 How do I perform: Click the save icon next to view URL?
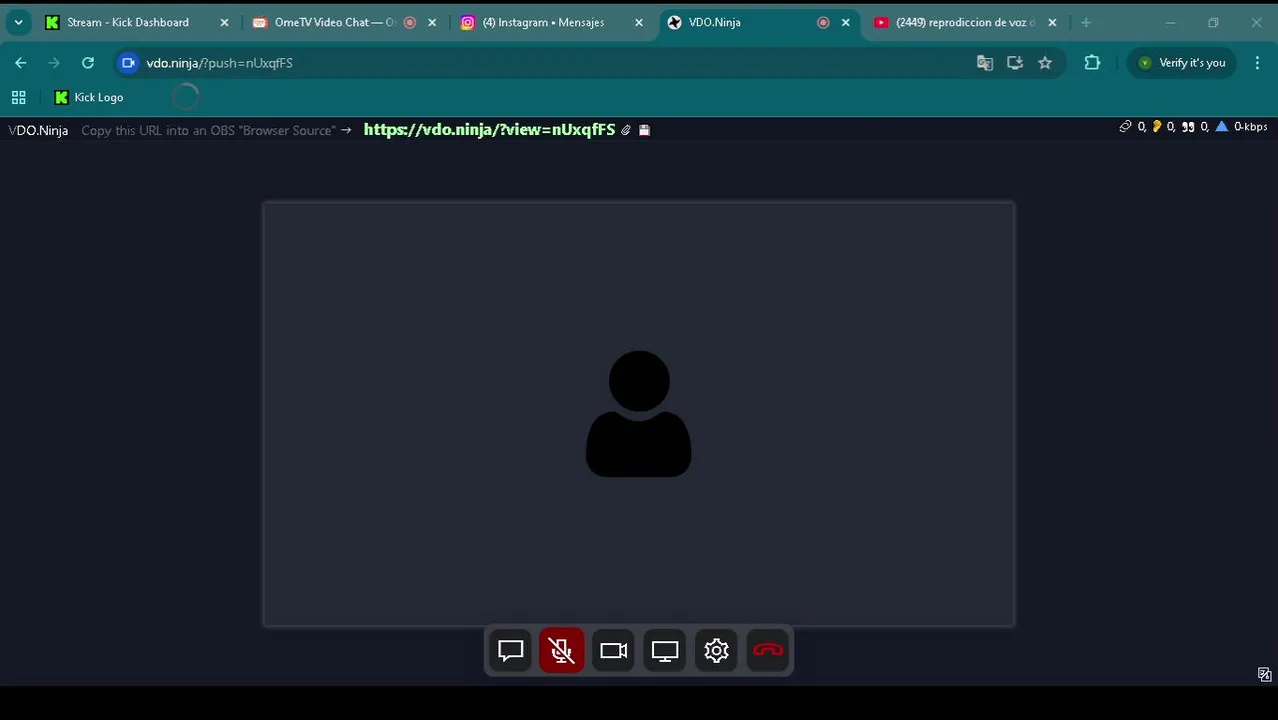pos(644,130)
